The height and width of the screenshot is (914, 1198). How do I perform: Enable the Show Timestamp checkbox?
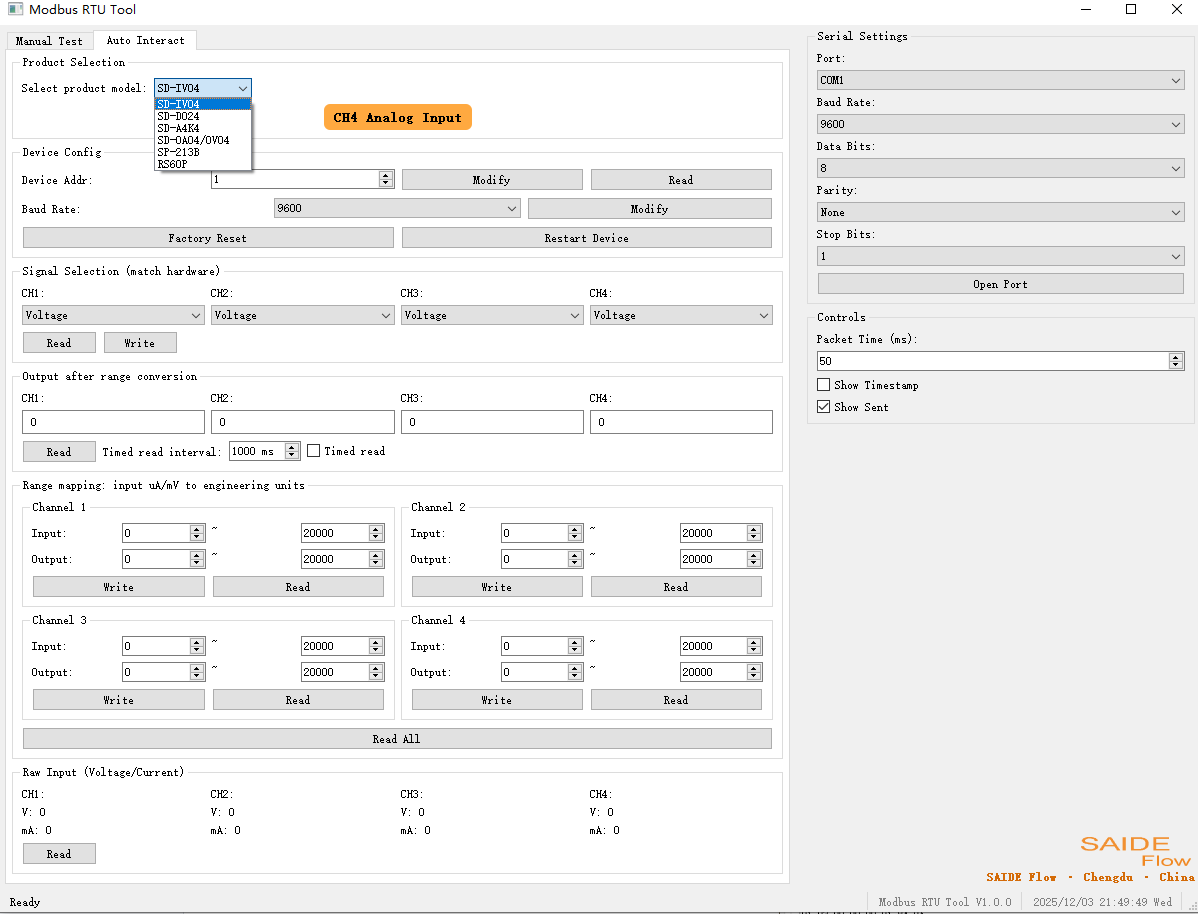pyautogui.click(x=824, y=384)
